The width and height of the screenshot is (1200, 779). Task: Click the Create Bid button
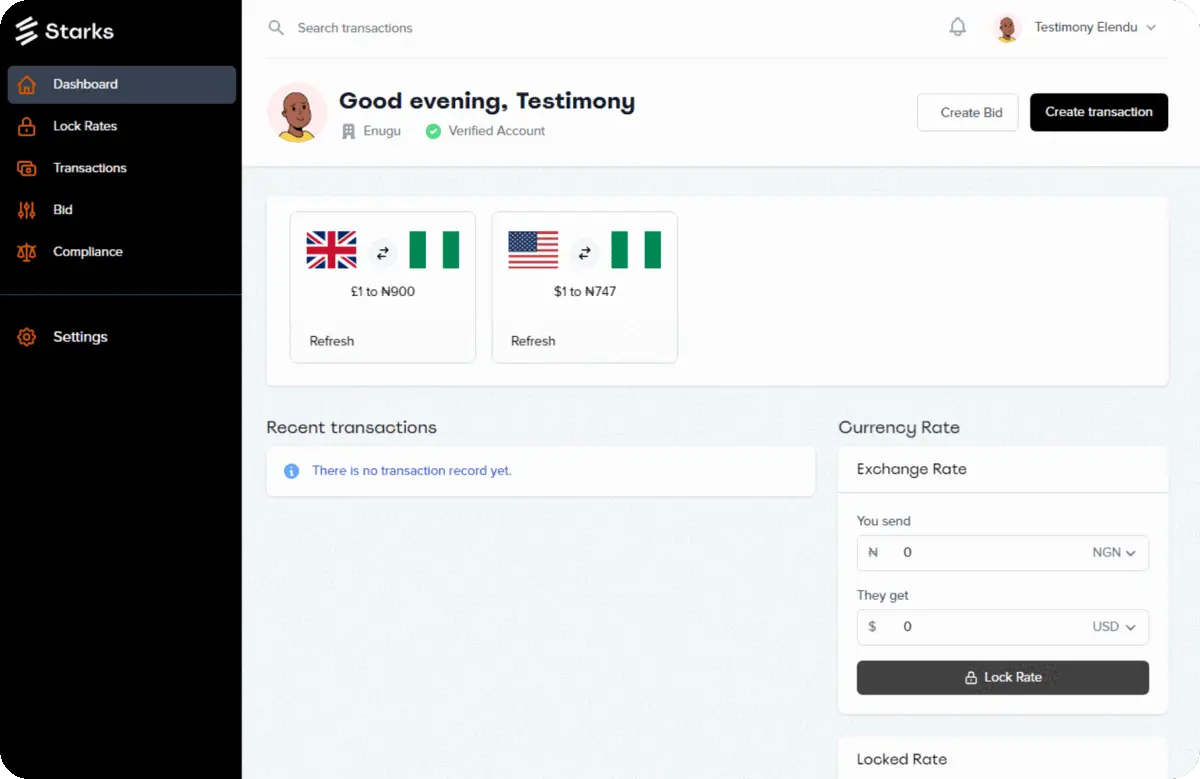[x=967, y=112]
